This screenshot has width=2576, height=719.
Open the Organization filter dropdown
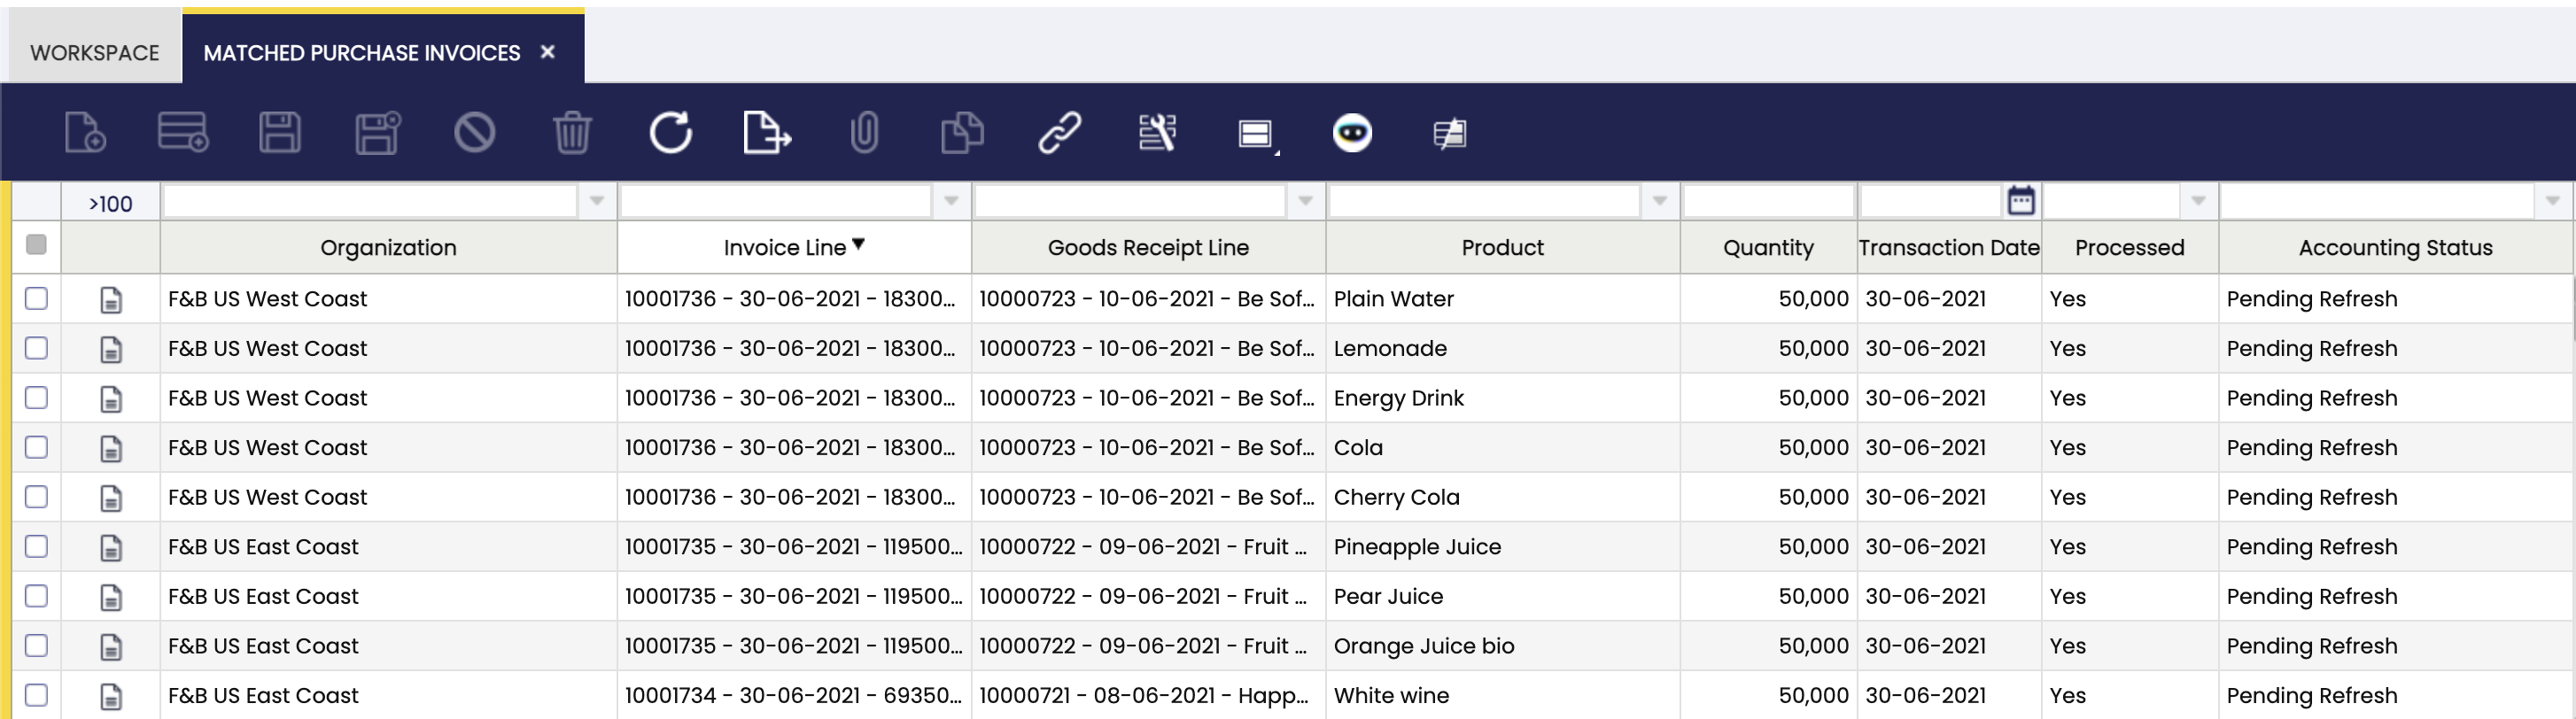click(597, 201)
